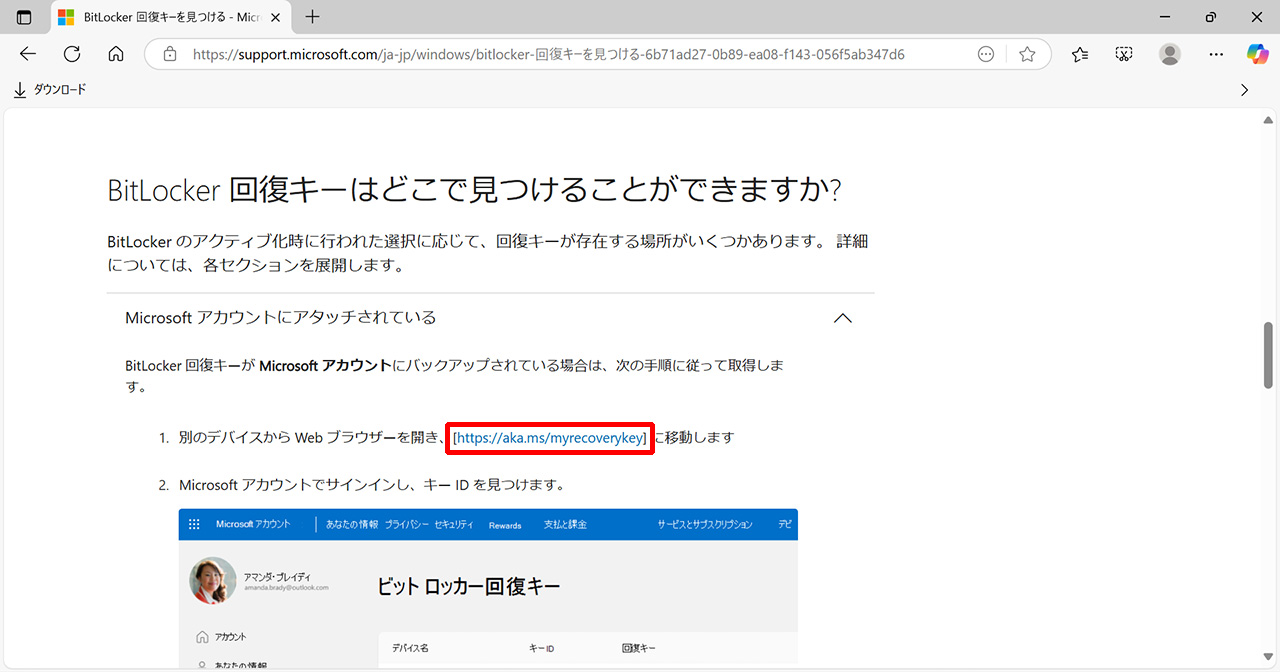This screenshot has height=672, width=1280.
Task: Click the app launcher grid in screenshot
Action: (x=194, y=525)
